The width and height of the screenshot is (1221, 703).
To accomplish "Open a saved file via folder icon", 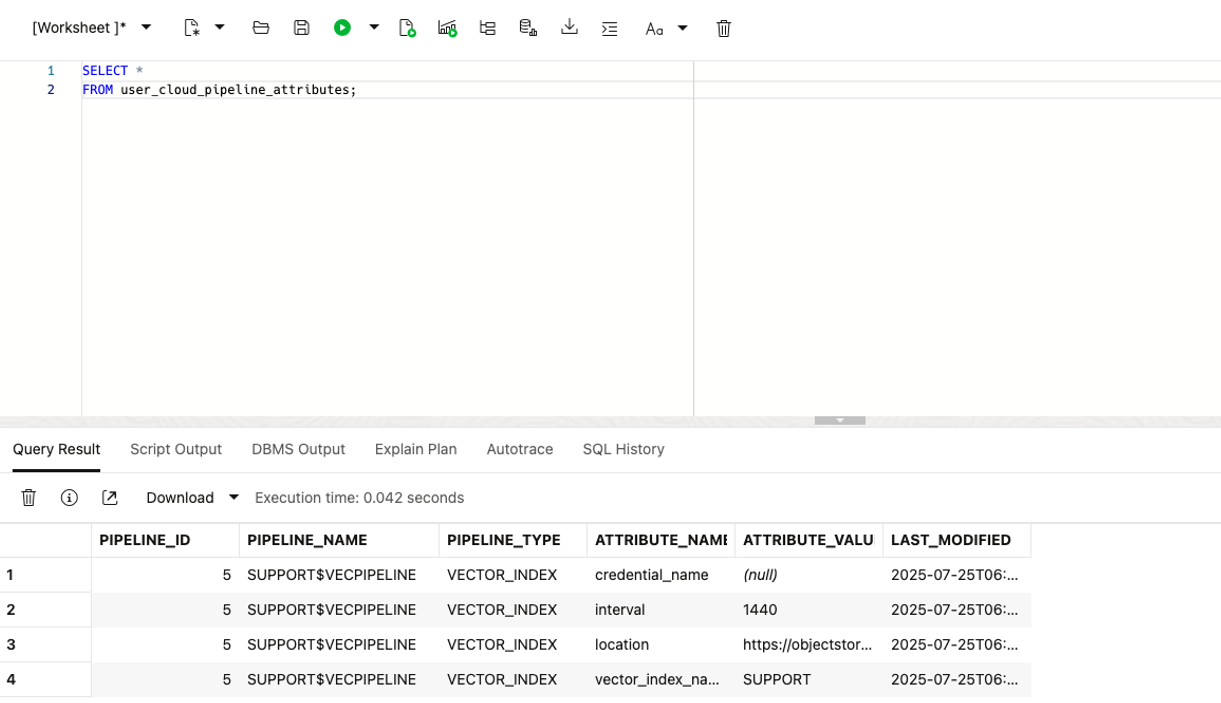I will [261, 28].
